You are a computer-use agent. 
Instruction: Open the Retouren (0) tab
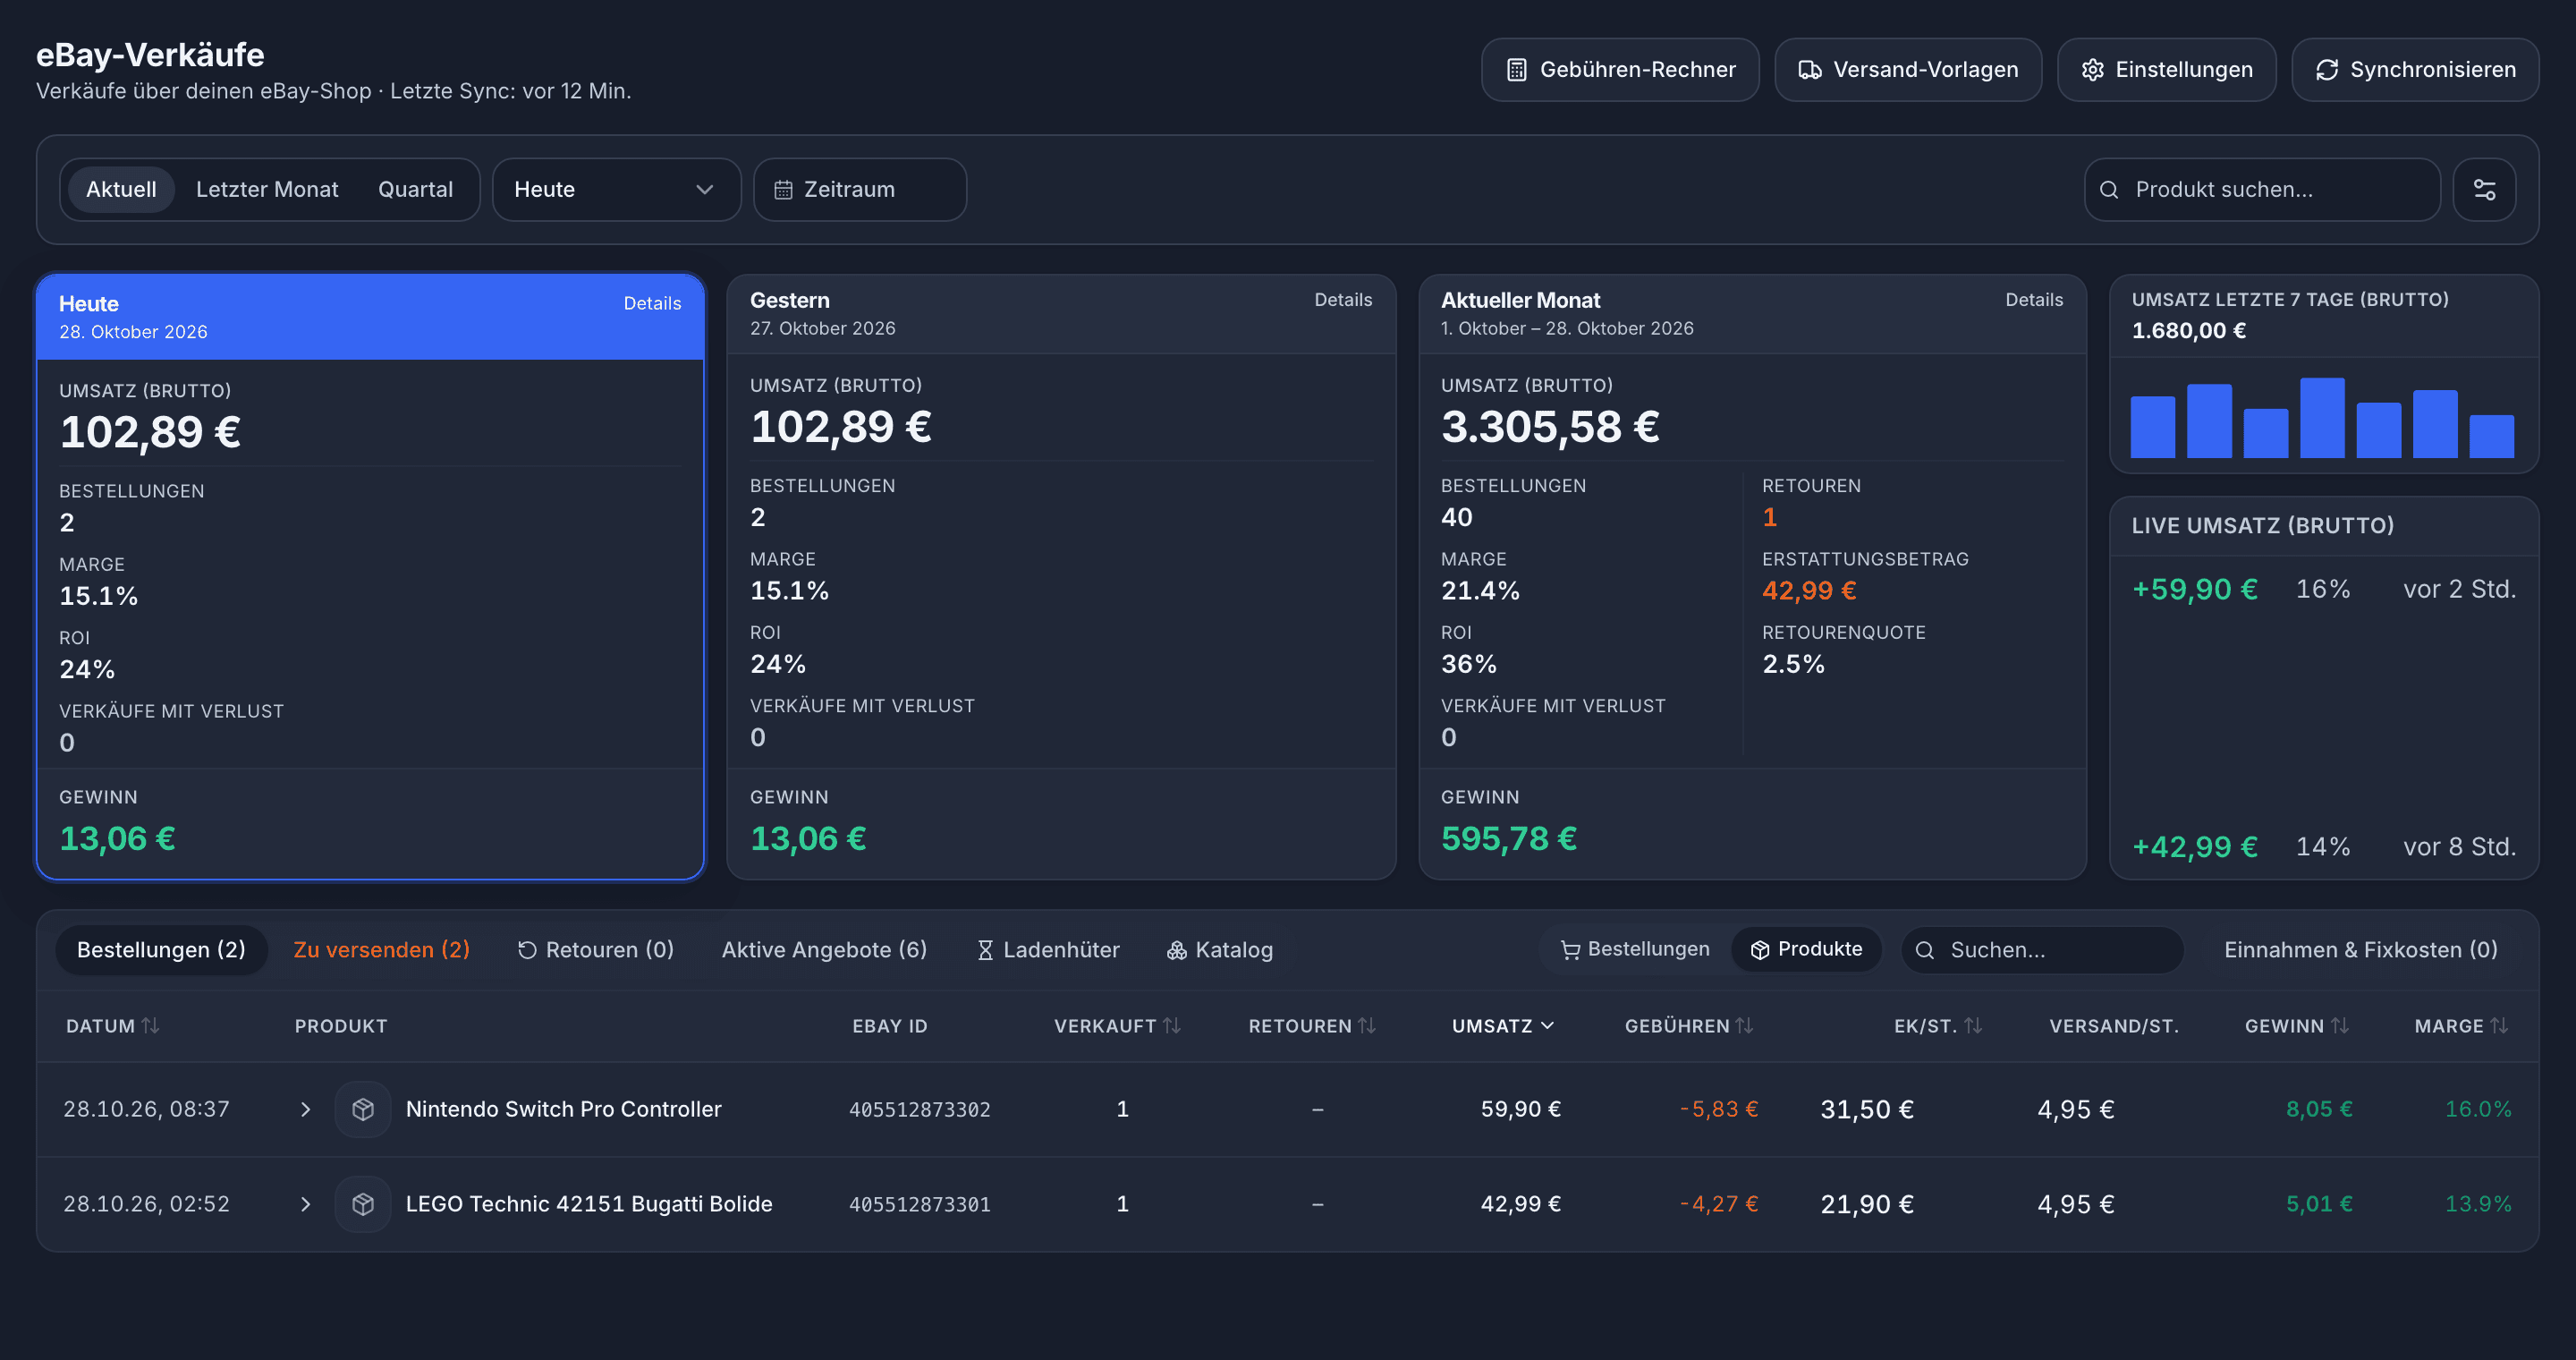(595, 949)
